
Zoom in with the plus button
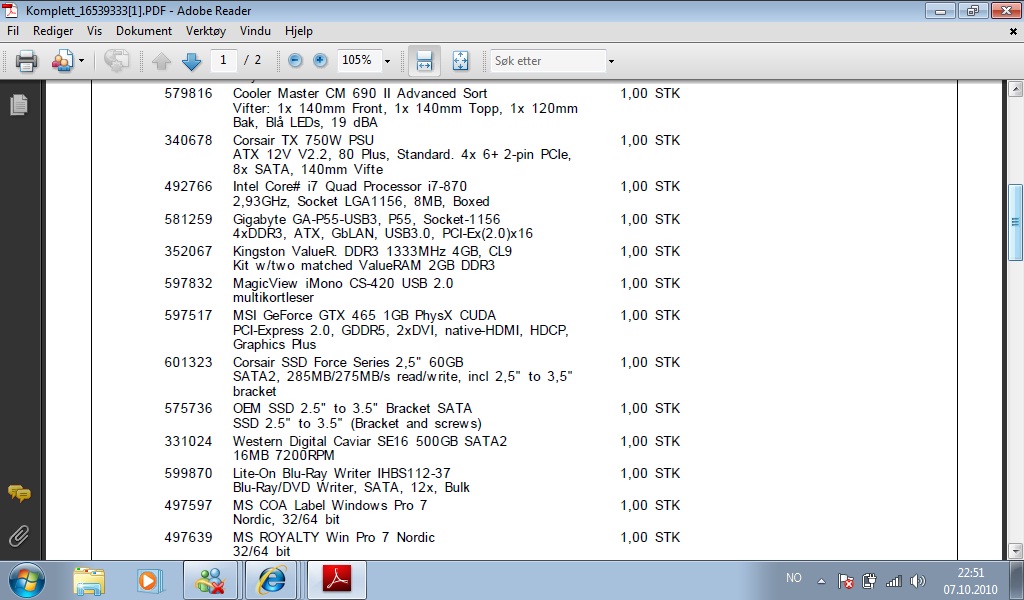coord(320,60)
